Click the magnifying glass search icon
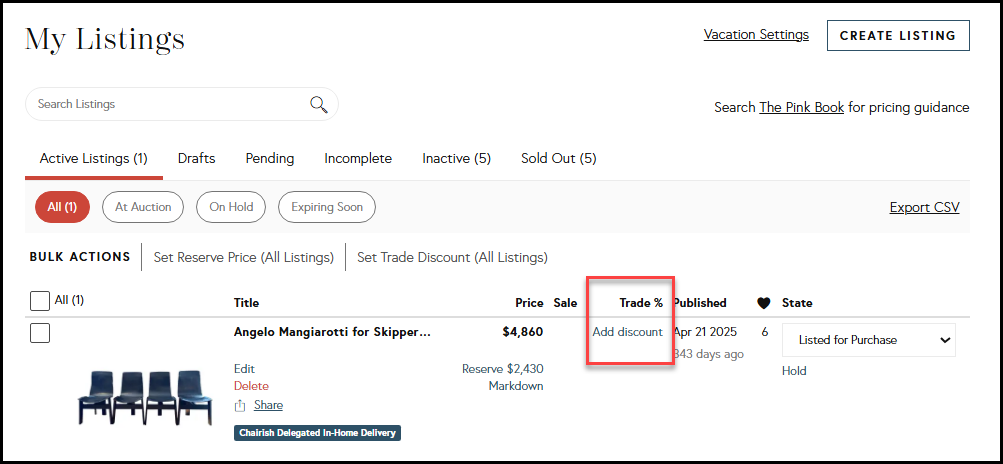The height and width of the screenshot is (464, 1003). pyautogui.click(x=319, y=104)
